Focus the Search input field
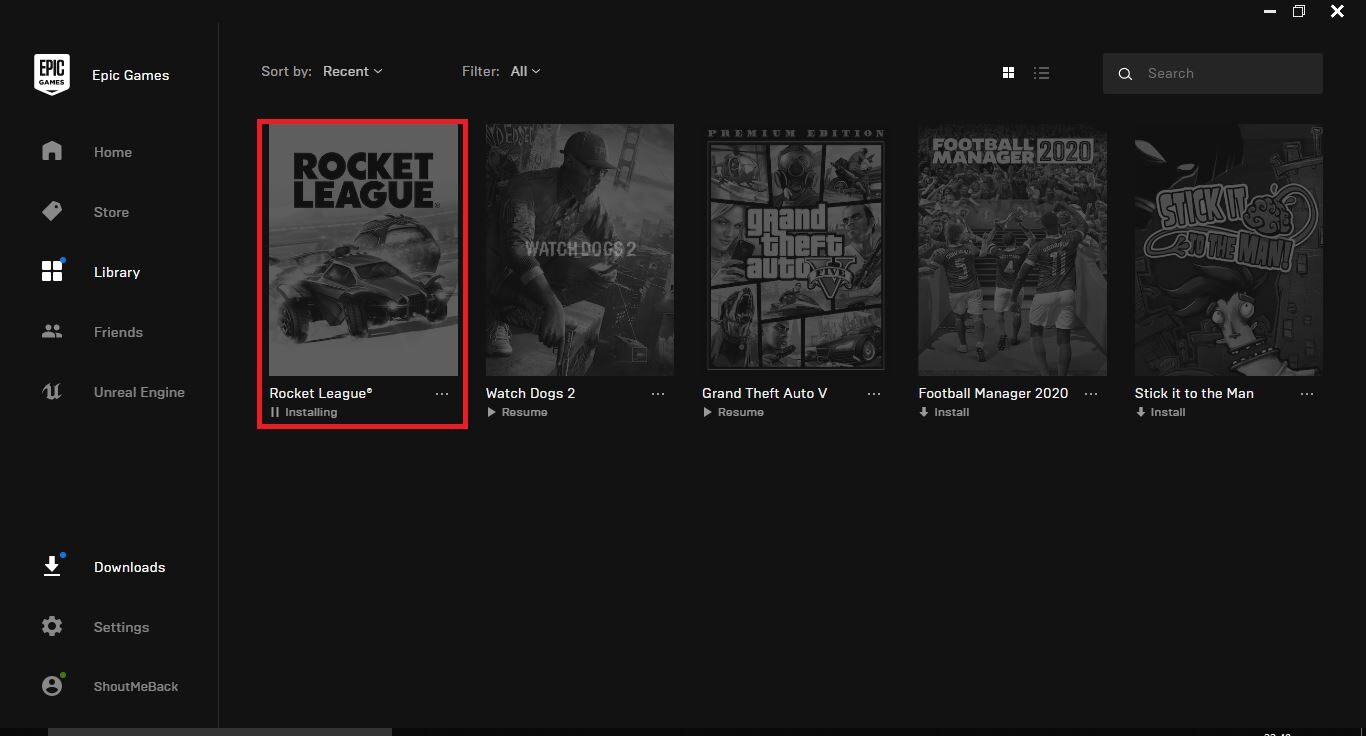Viewport: 1366px width, 736px height. [1213, 74]
